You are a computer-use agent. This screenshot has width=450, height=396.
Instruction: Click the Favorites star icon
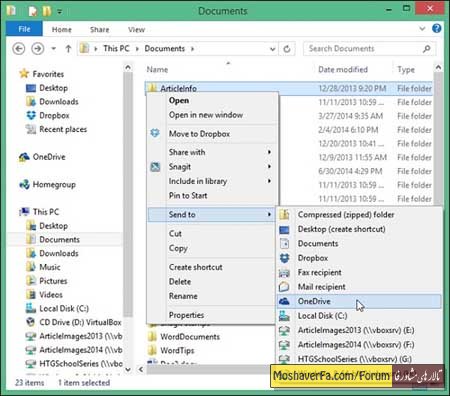[x=24, y=74]
